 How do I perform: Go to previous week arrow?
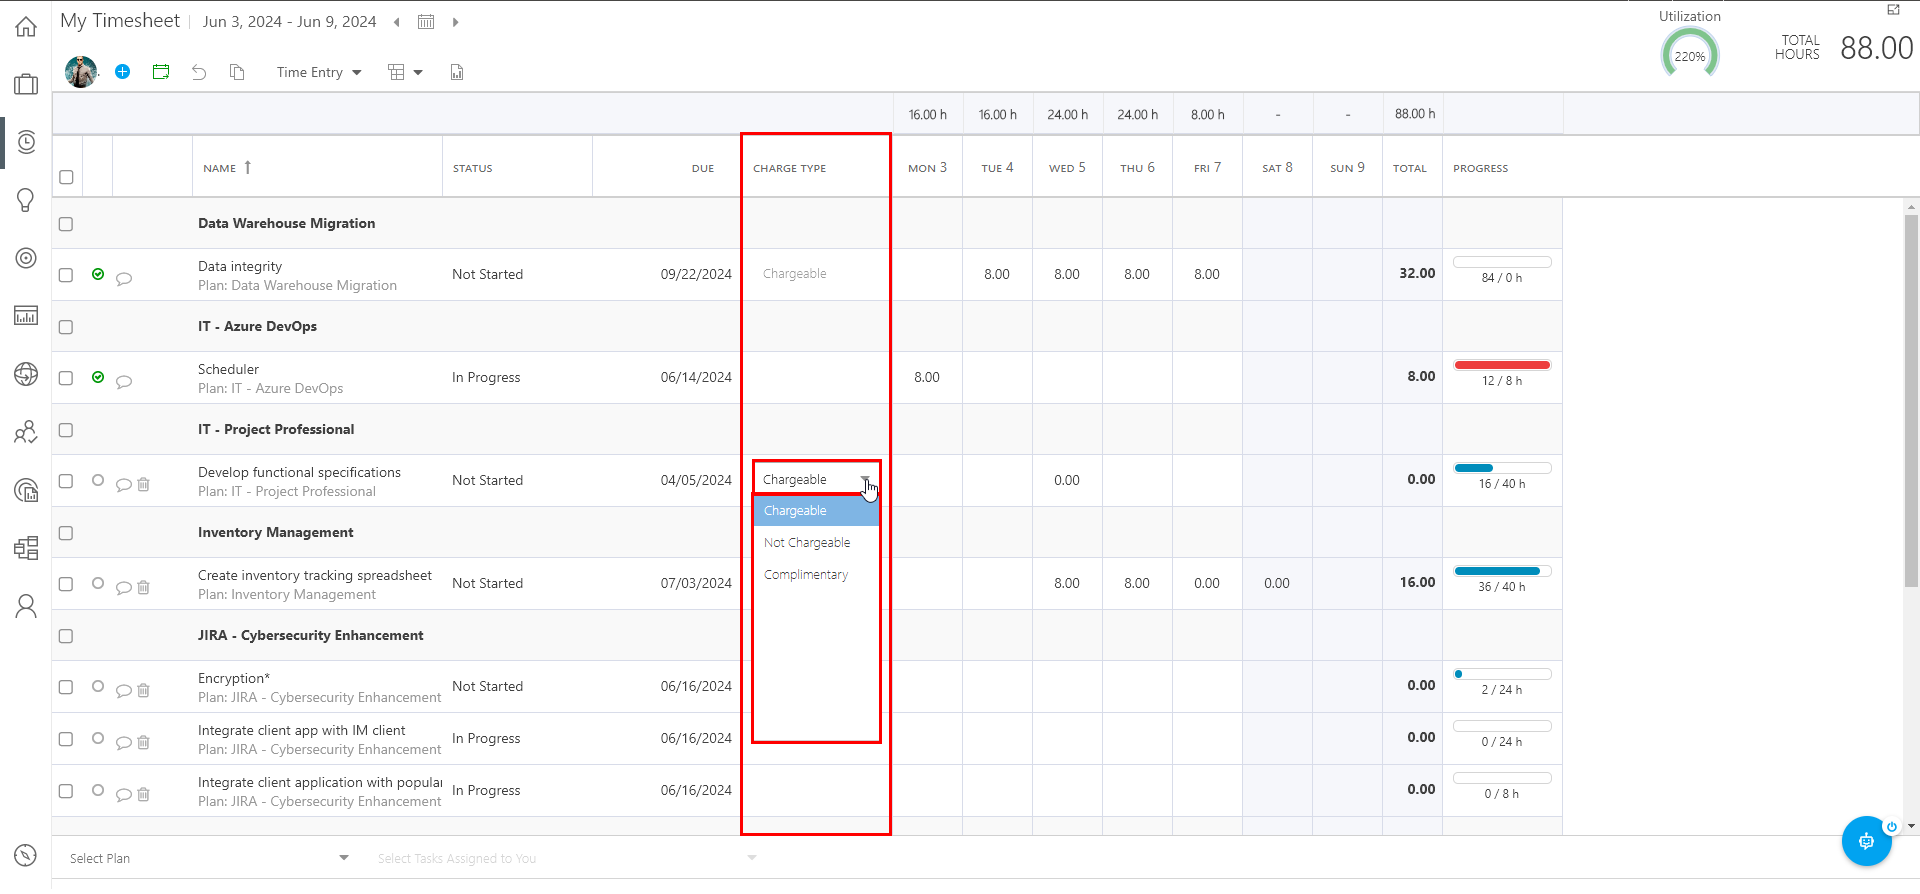(x=396, y=22)
